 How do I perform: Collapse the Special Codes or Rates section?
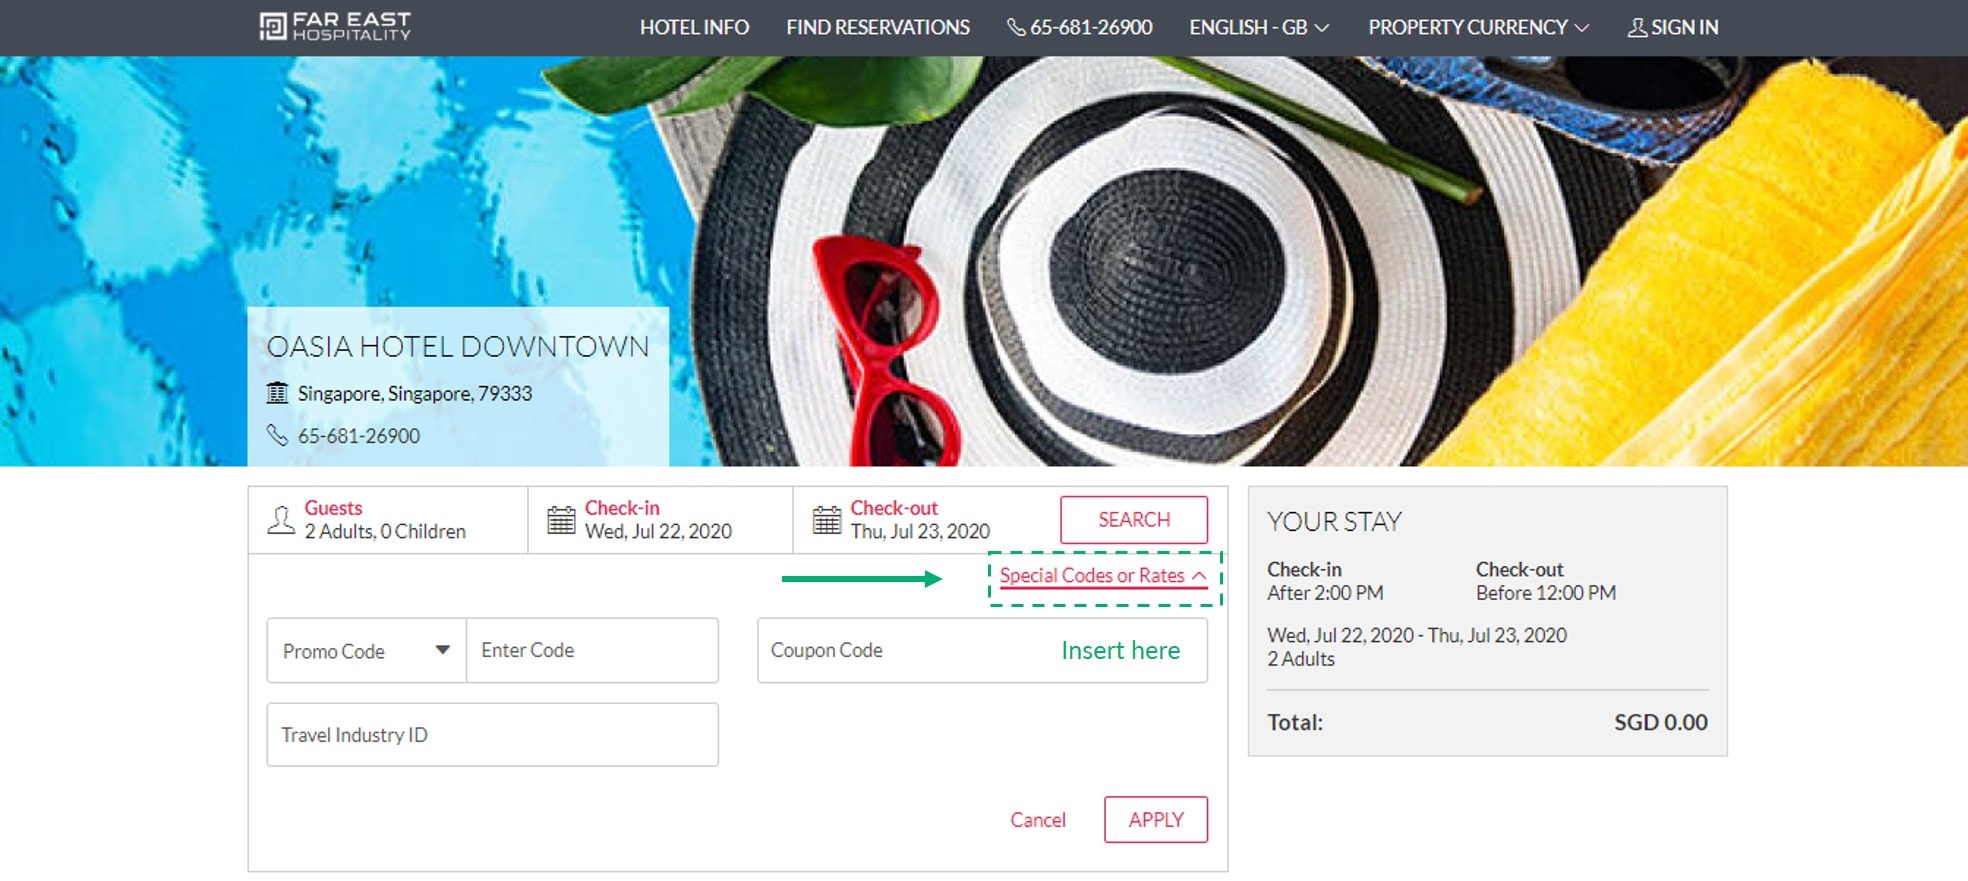[1104, 576]
